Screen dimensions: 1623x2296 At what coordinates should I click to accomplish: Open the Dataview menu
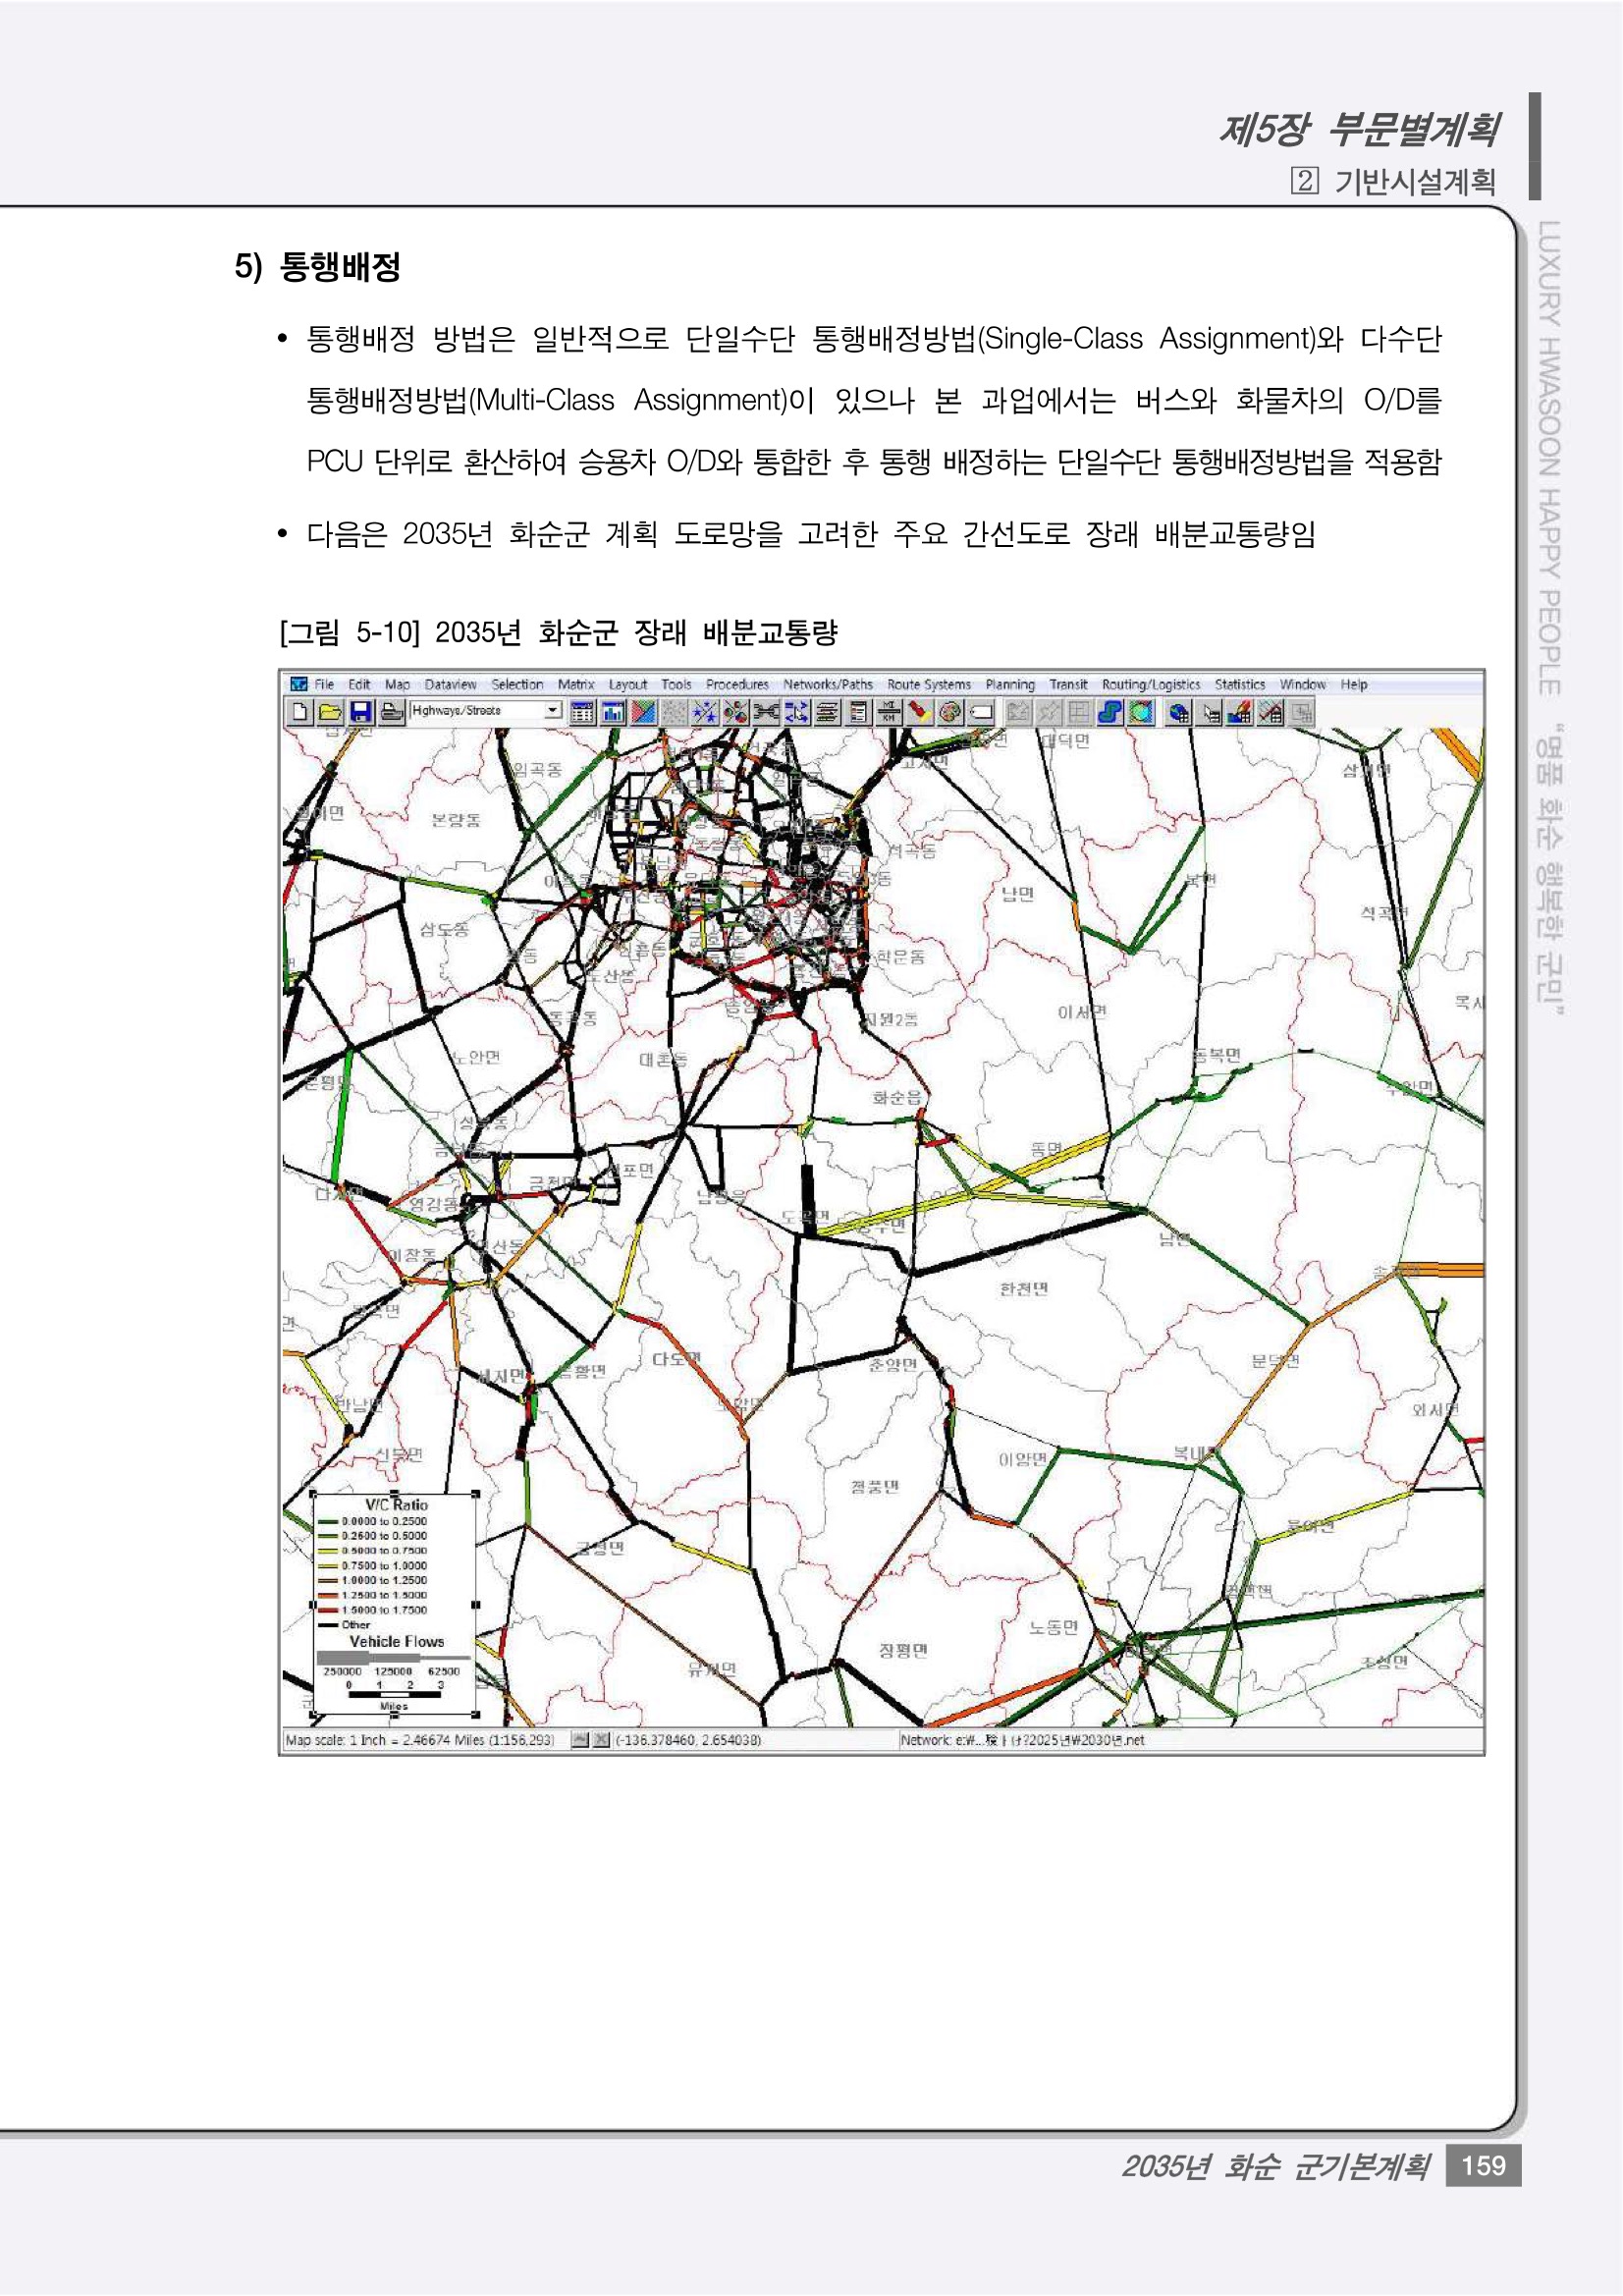click(x=450, y=685)
